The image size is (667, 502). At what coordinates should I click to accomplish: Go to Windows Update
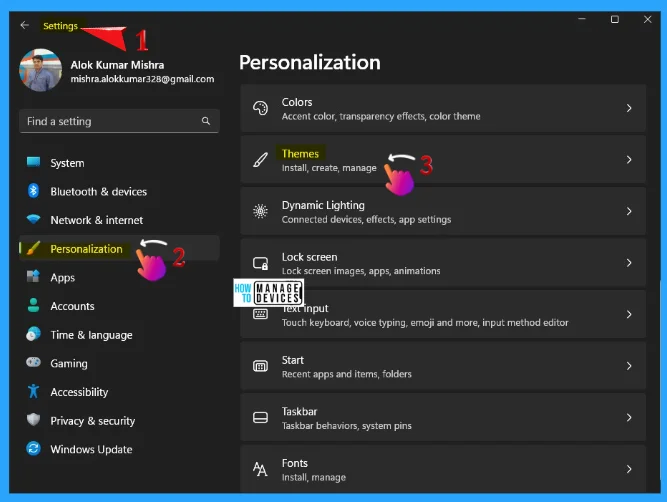click(119, 449)
